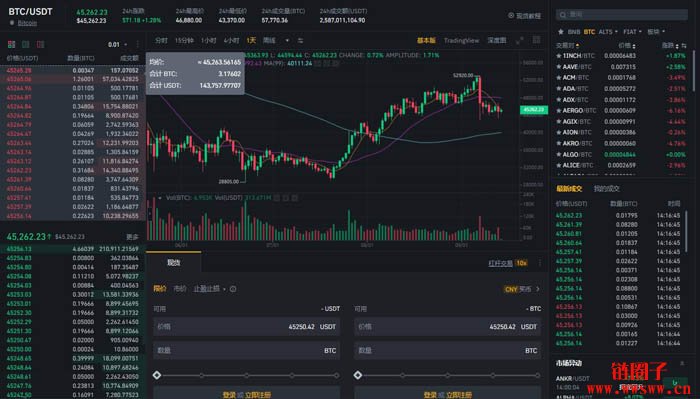Show only sell orders in order book
The width and height of the screenshot is (700, 399).
pyautogui.click(x=41, y=44)
